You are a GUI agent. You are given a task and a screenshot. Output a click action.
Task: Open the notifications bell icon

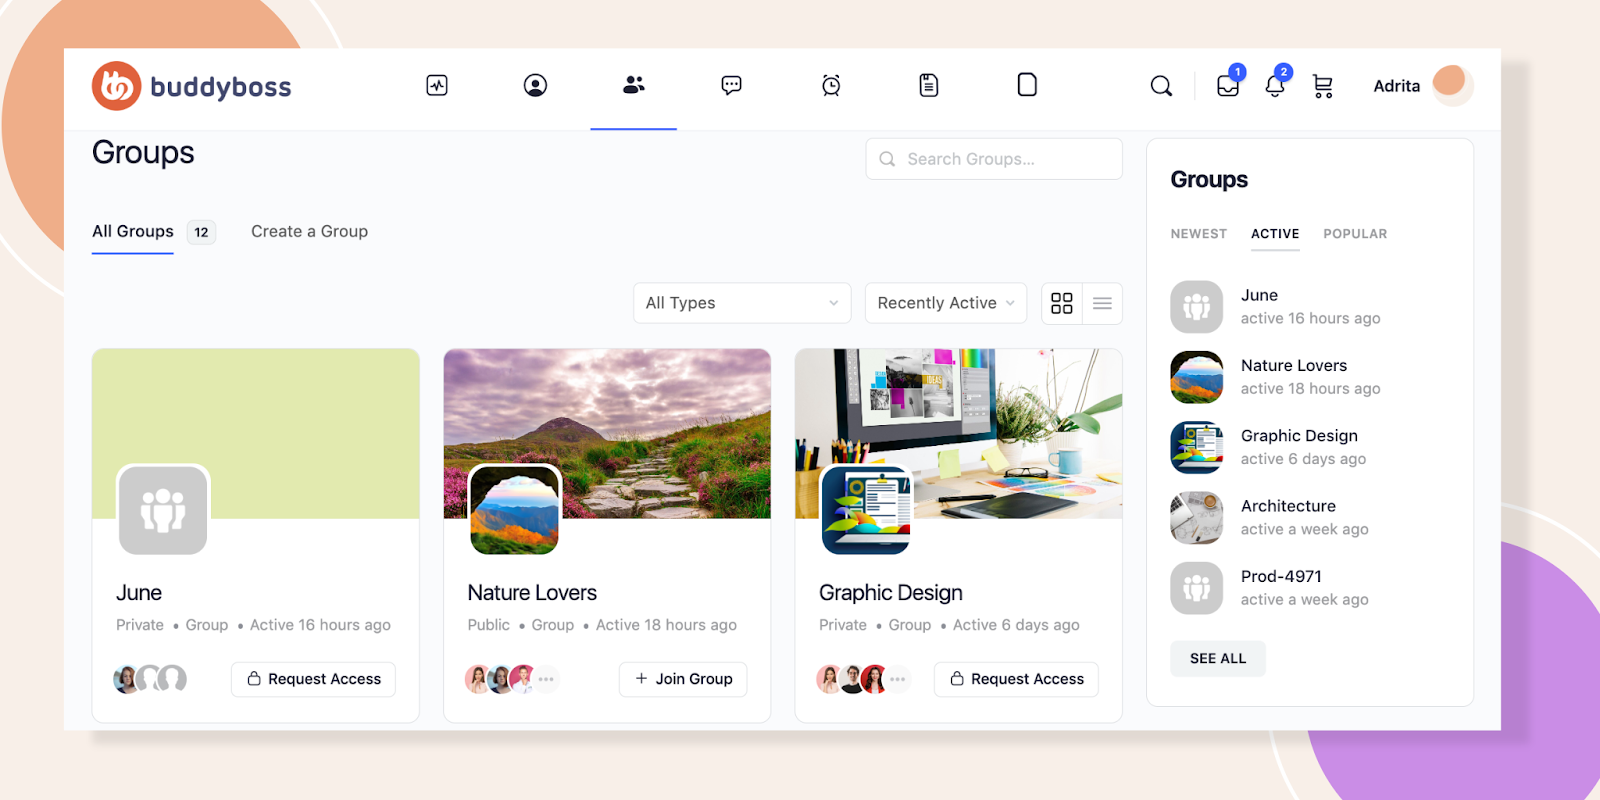[1275, 85]
